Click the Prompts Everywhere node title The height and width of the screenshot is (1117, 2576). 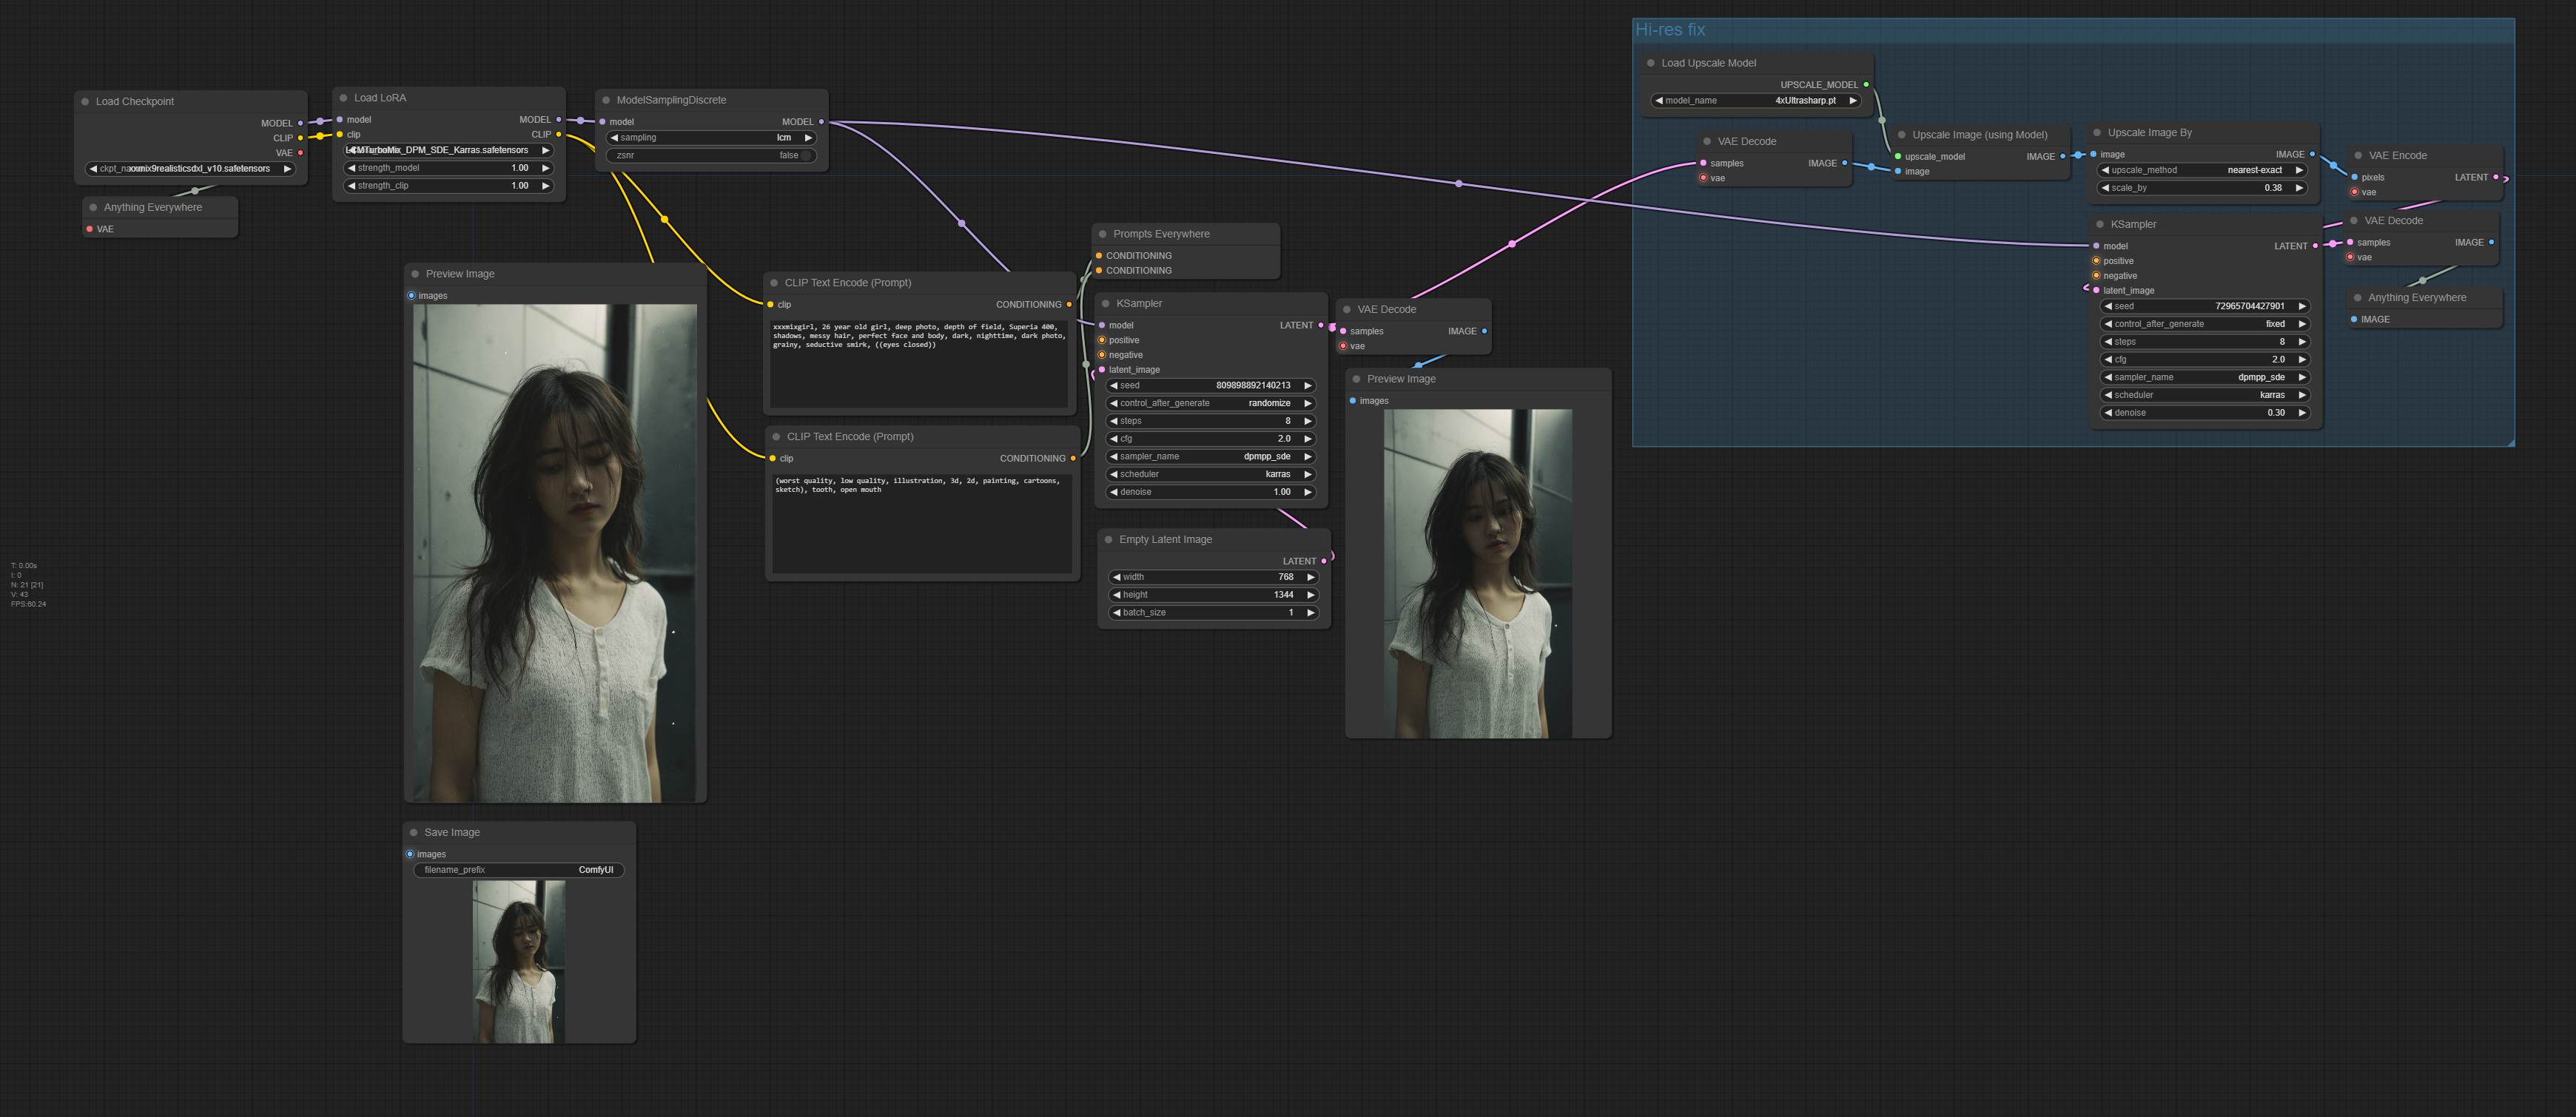pyautogui.click(x=1161, y=234)
